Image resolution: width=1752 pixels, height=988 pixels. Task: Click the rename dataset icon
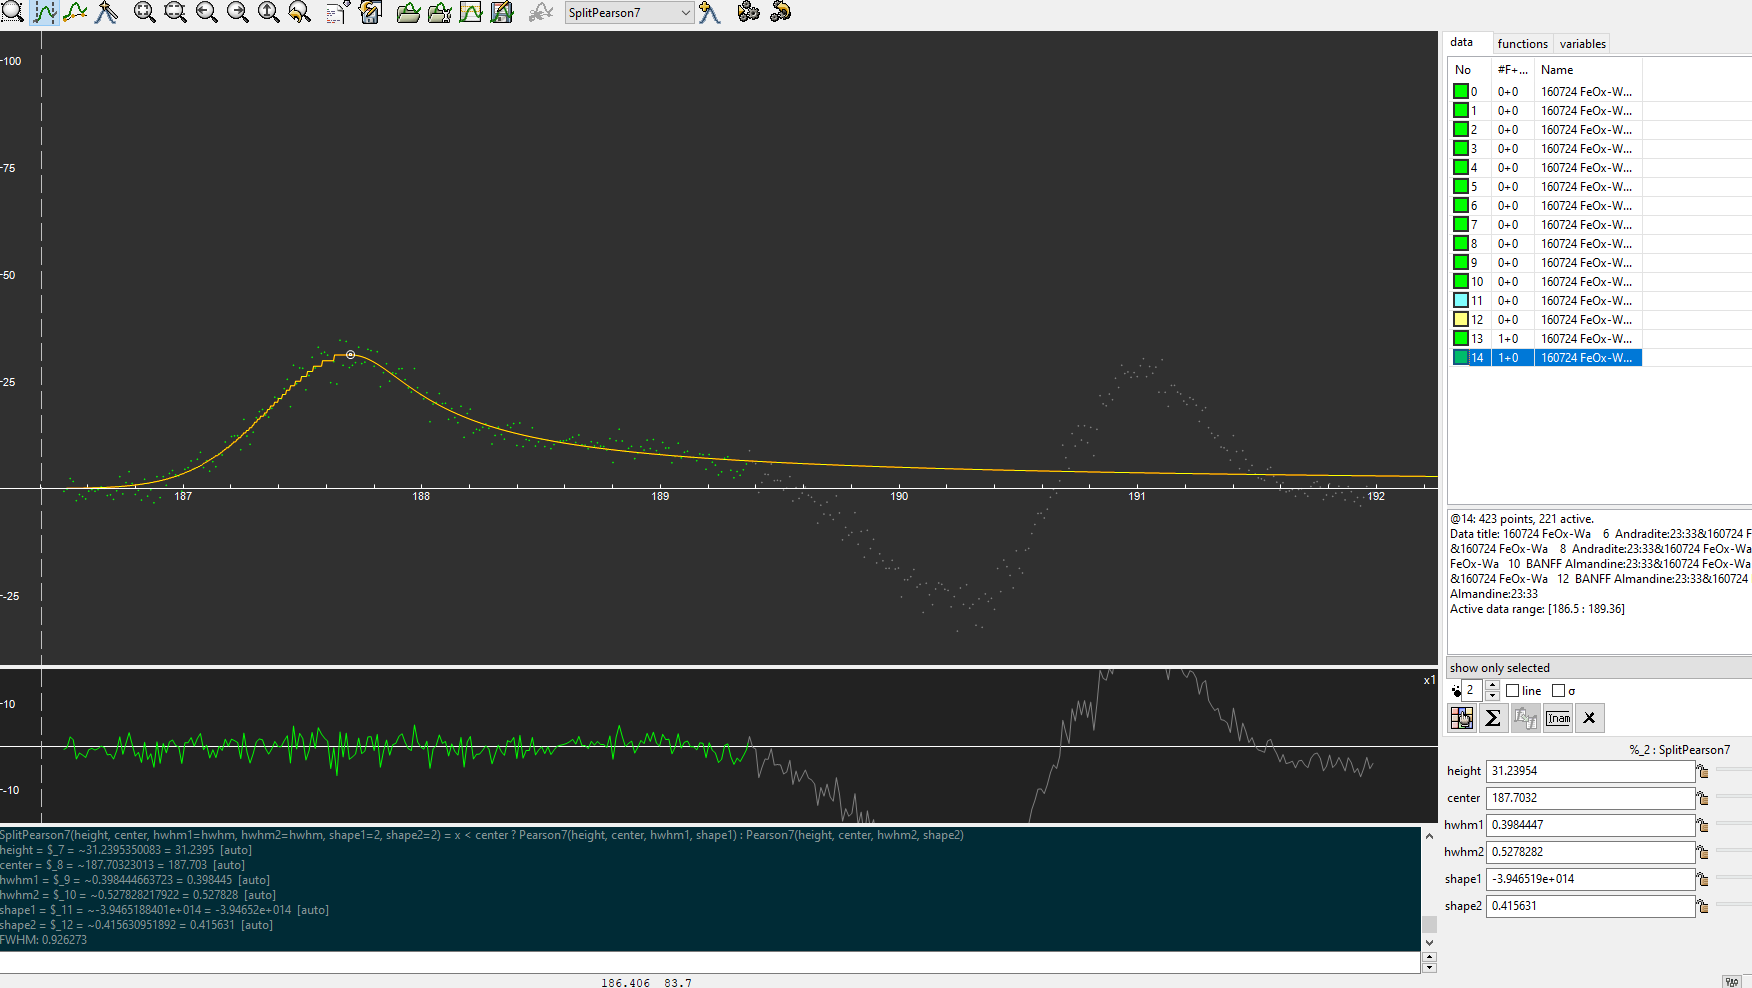(1558, 718)
